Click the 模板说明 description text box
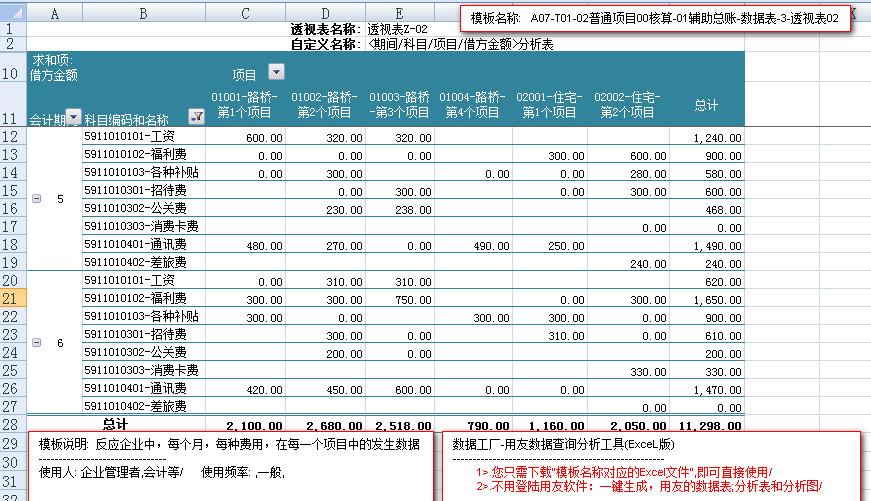 (232, 465)
